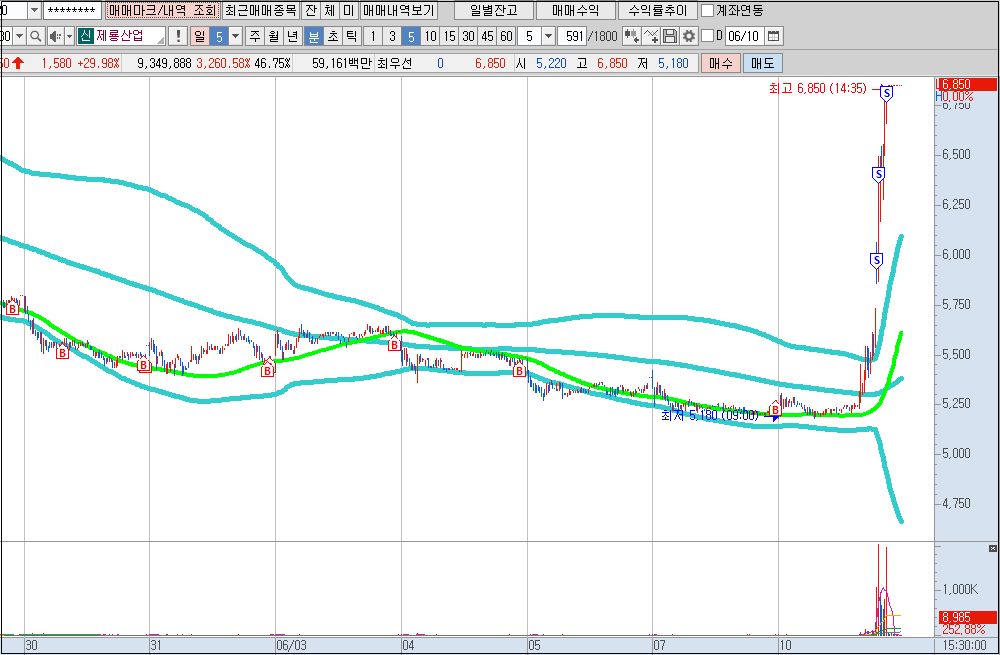Click the masked password input field
This screenshot has width=1000, height=655.
pos(72,11)
